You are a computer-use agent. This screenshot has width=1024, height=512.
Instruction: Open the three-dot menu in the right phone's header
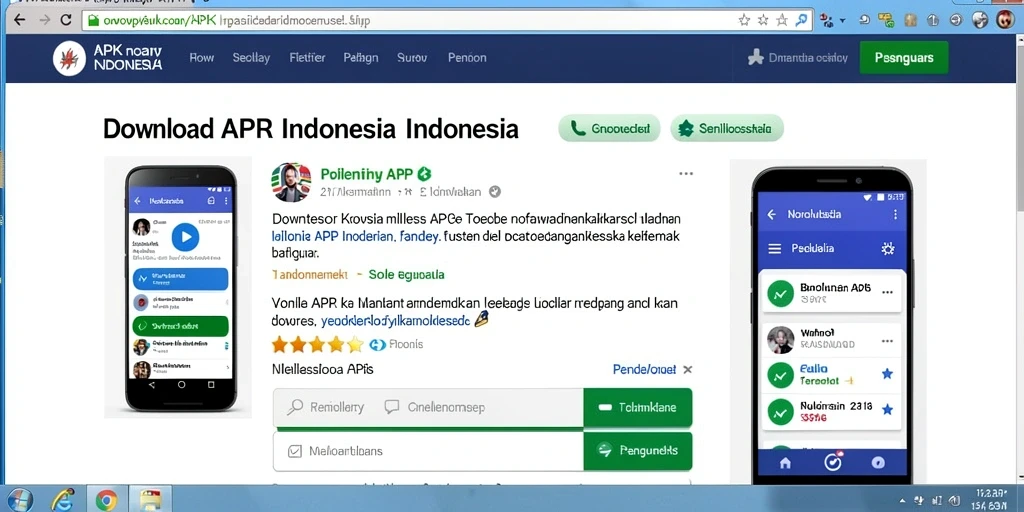pos(895,214)
